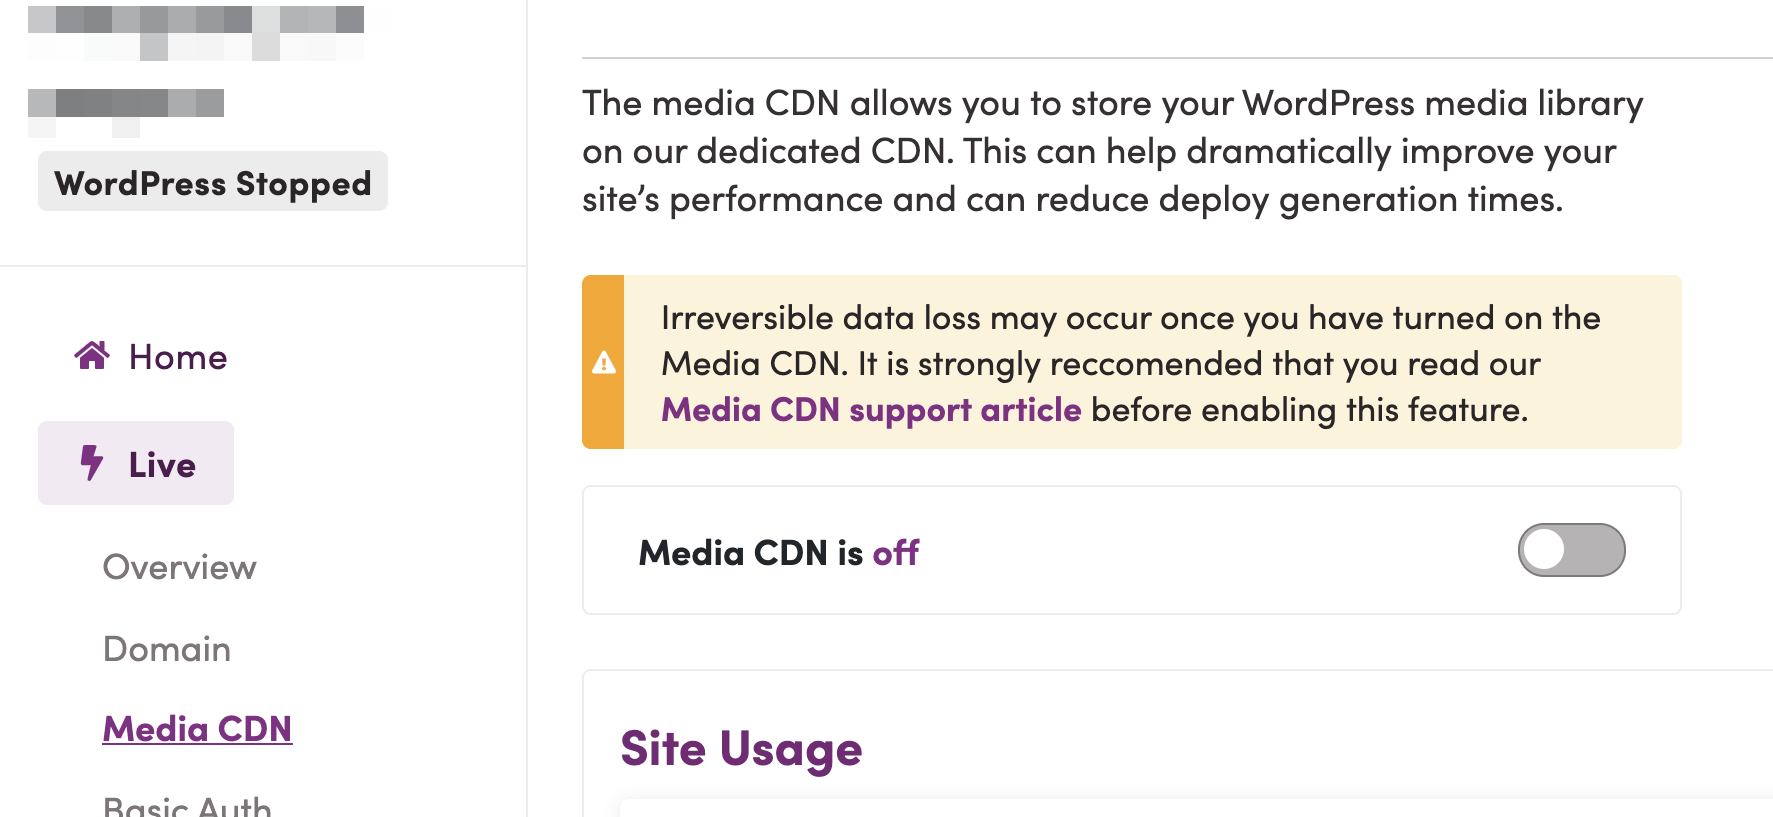
Task: Select the Live section label
Action: [x=162, y=465]
